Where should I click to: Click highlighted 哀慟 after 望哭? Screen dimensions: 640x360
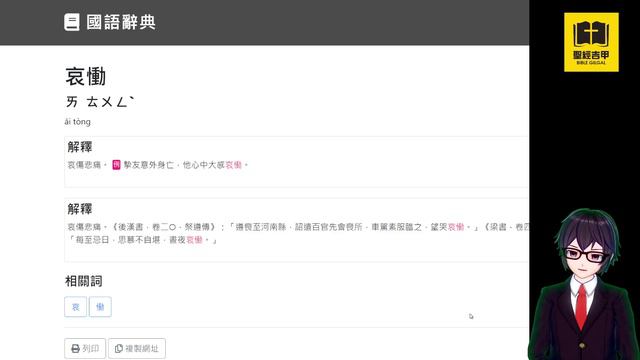click(x=456, y=227)
